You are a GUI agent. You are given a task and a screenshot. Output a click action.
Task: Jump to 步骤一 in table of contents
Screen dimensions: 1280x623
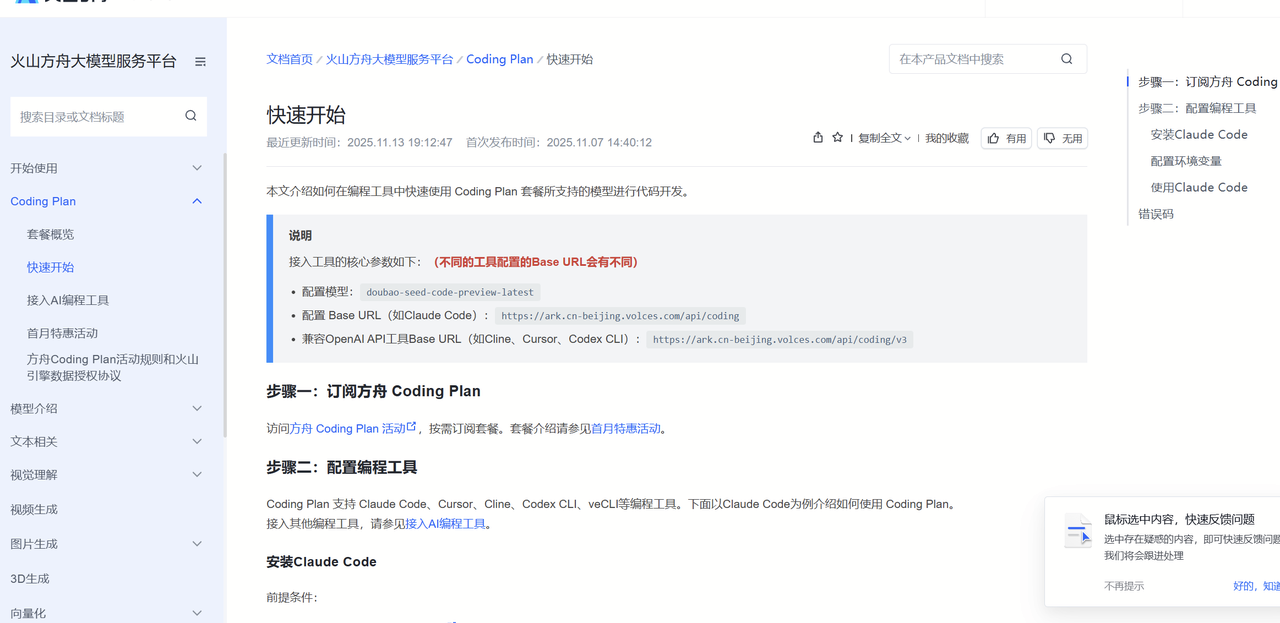click(1208, 82)
